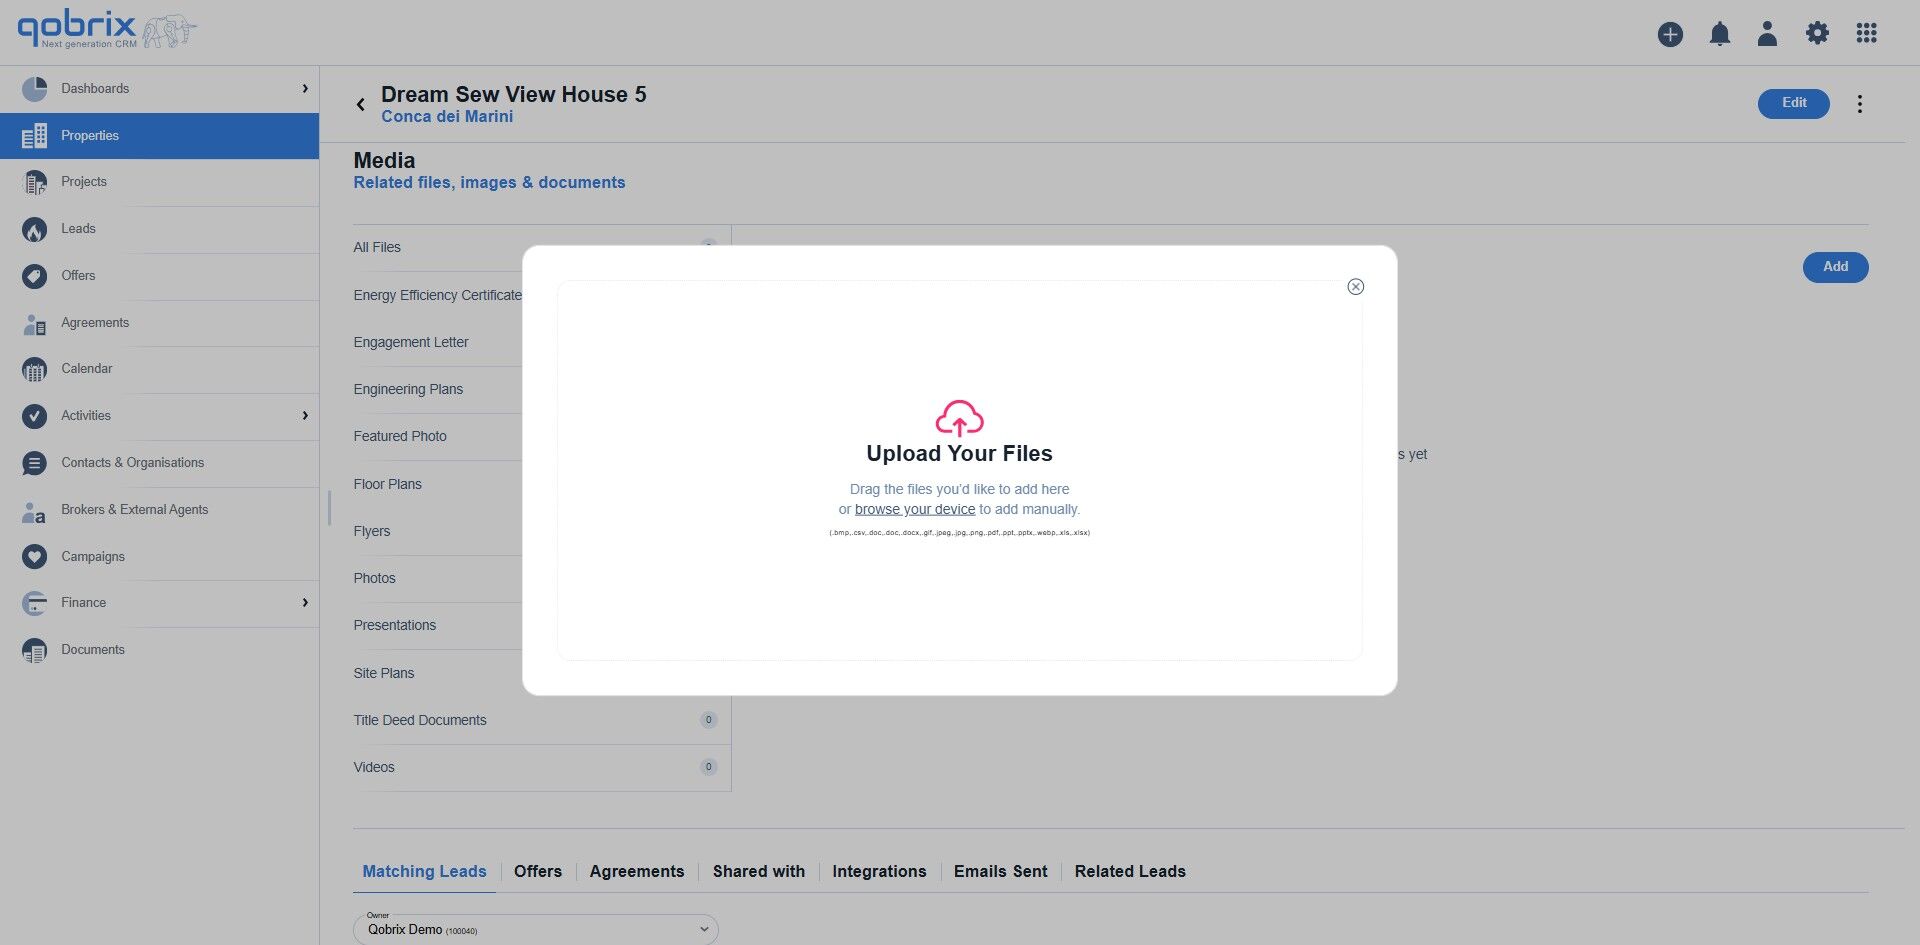Open the apps grid icon
Viewport: 1920px width, 945px height.
[1866, 33]
